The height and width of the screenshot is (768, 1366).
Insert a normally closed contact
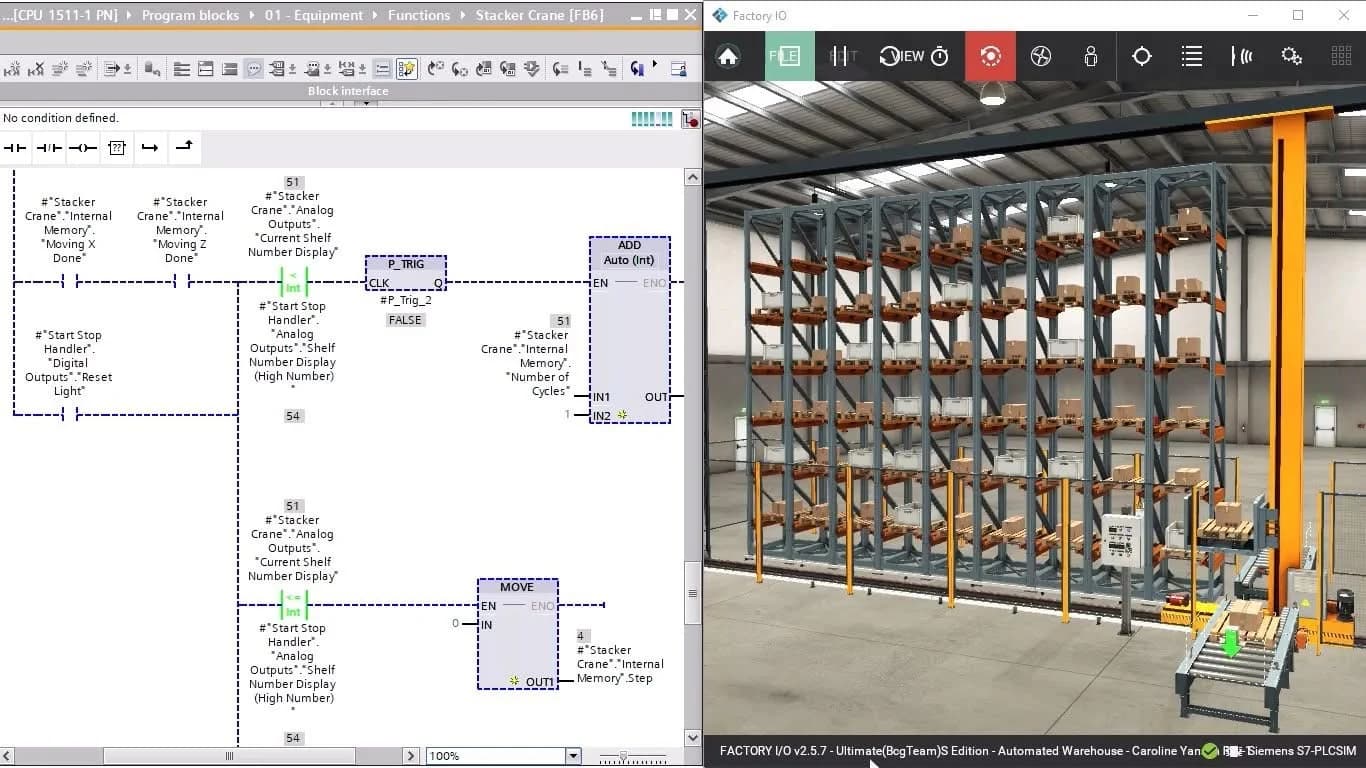pyautogui.click(x=49, y=148)
